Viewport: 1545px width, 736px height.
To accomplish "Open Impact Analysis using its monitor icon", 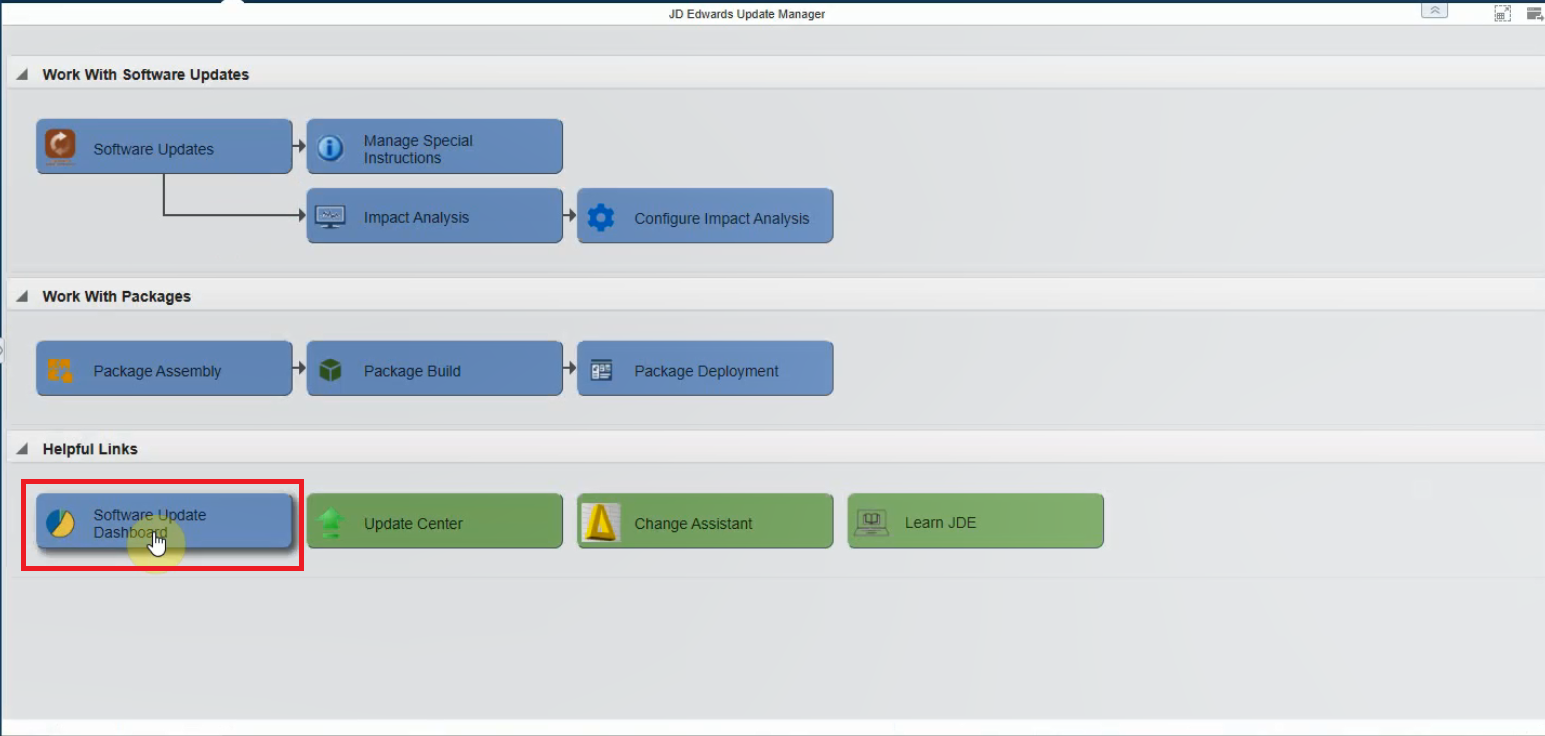I will 330,217.
